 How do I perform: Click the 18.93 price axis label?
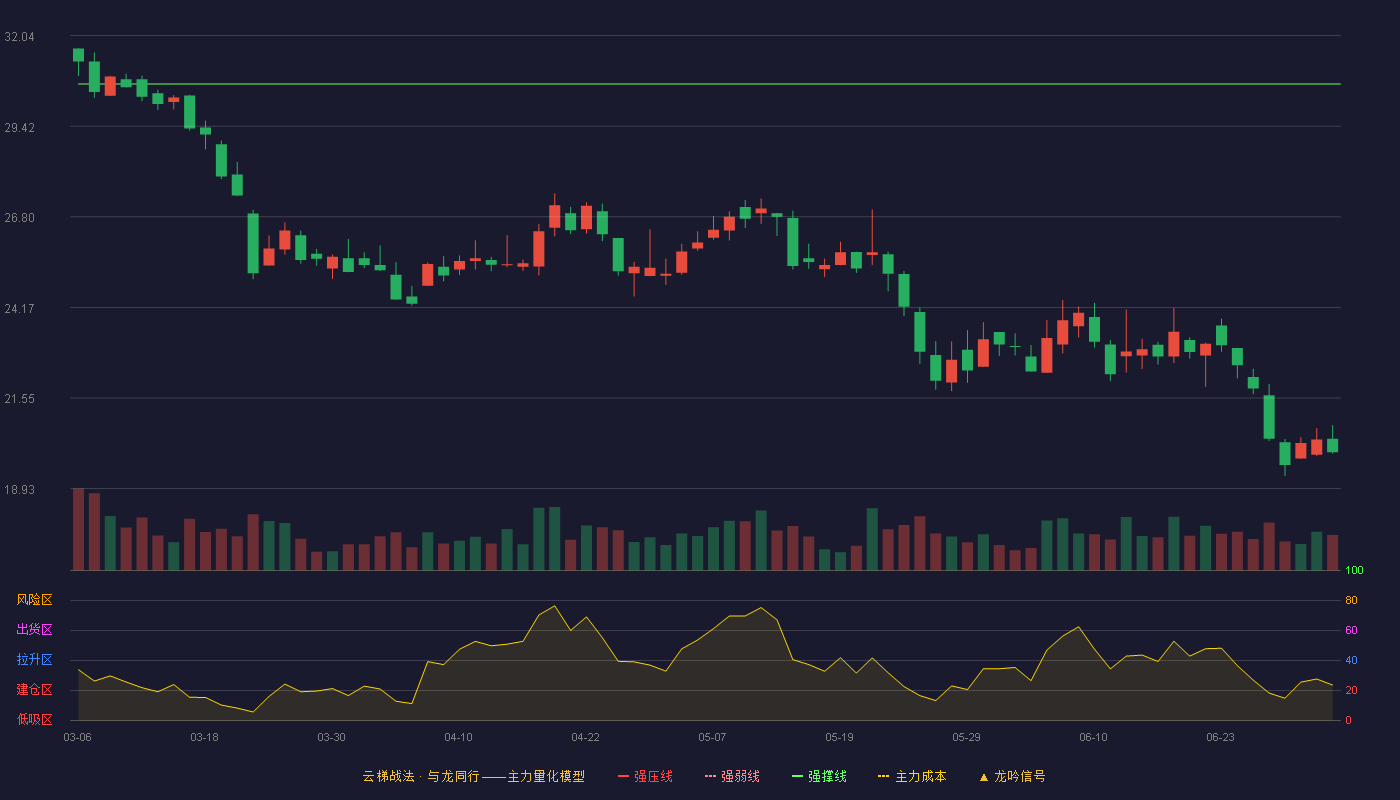(x=19, y=490)
